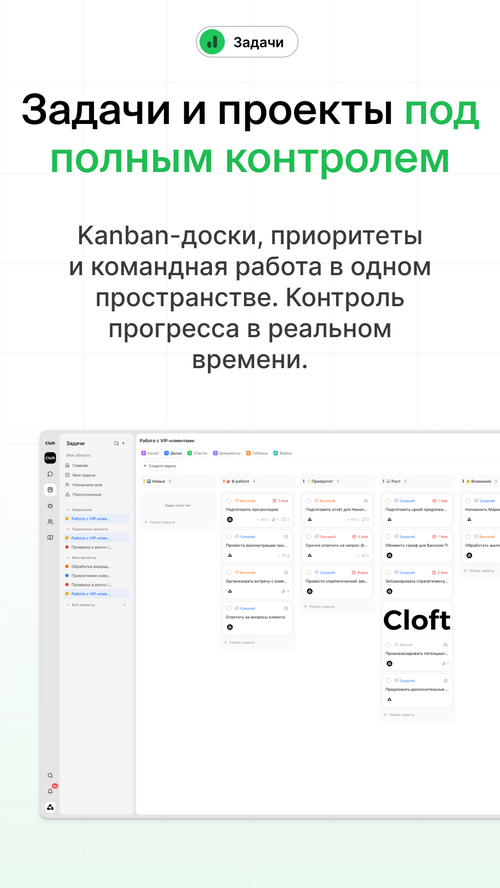Expand the Все проекты section
The image size is (500, 888).
point(68,605)
